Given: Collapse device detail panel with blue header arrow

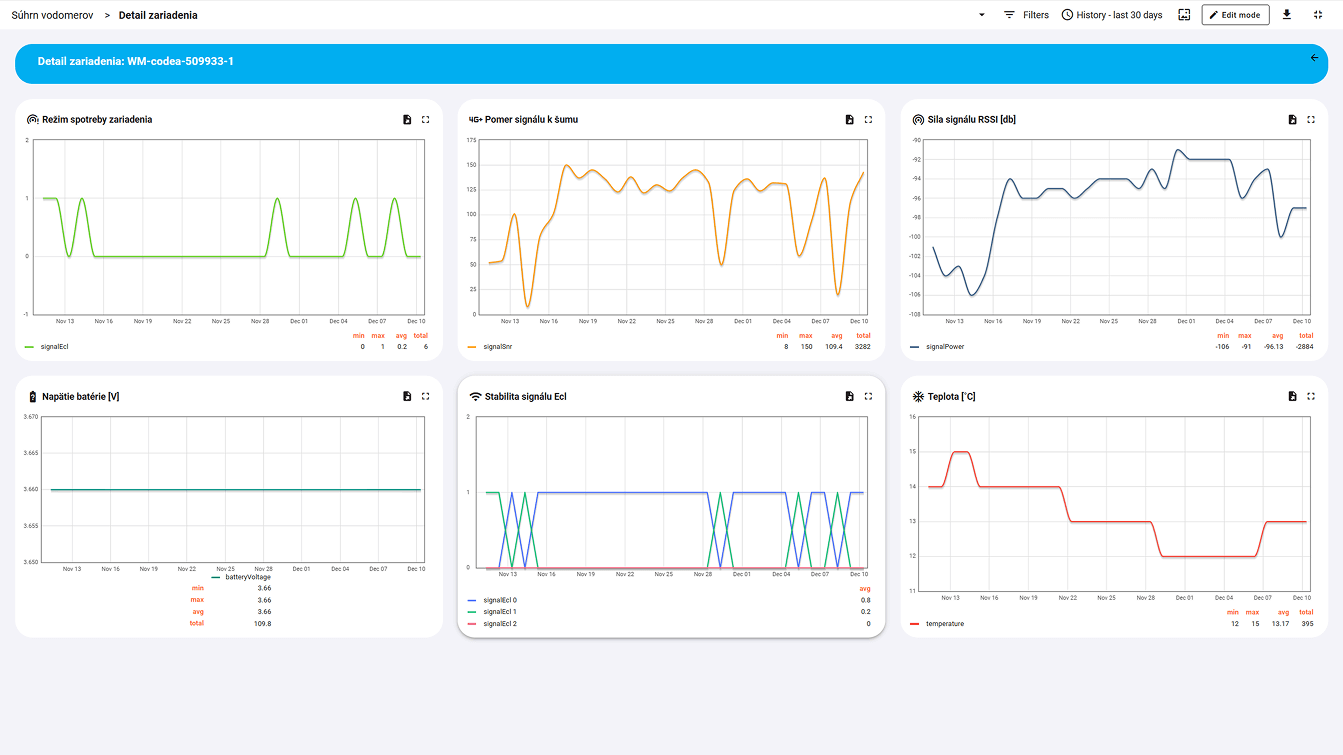Looking at the screenshot, I should coord(1314,58).
